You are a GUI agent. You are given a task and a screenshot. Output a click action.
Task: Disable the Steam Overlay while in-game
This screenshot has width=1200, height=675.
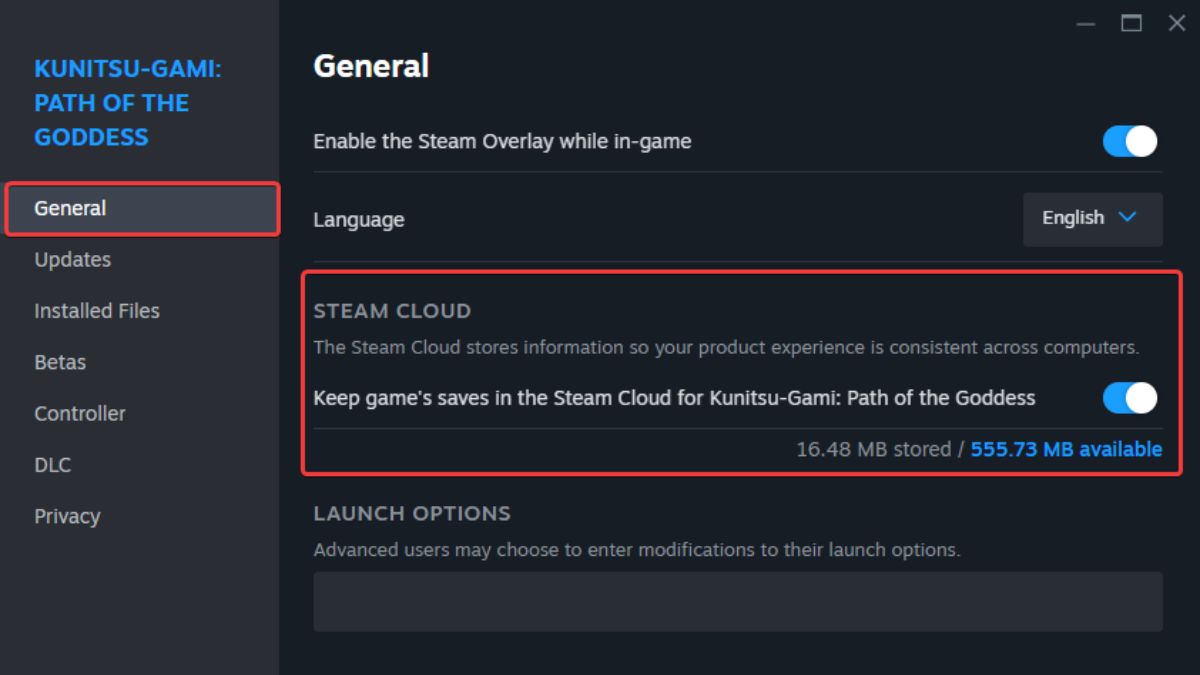coord(1128,141)
